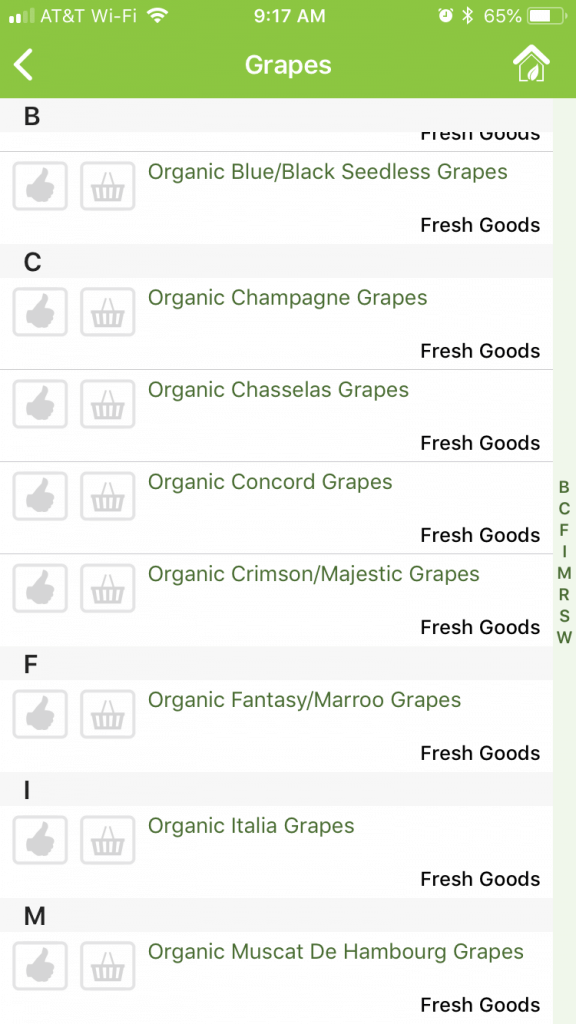Select the F section header

click(x=276, y=664)
